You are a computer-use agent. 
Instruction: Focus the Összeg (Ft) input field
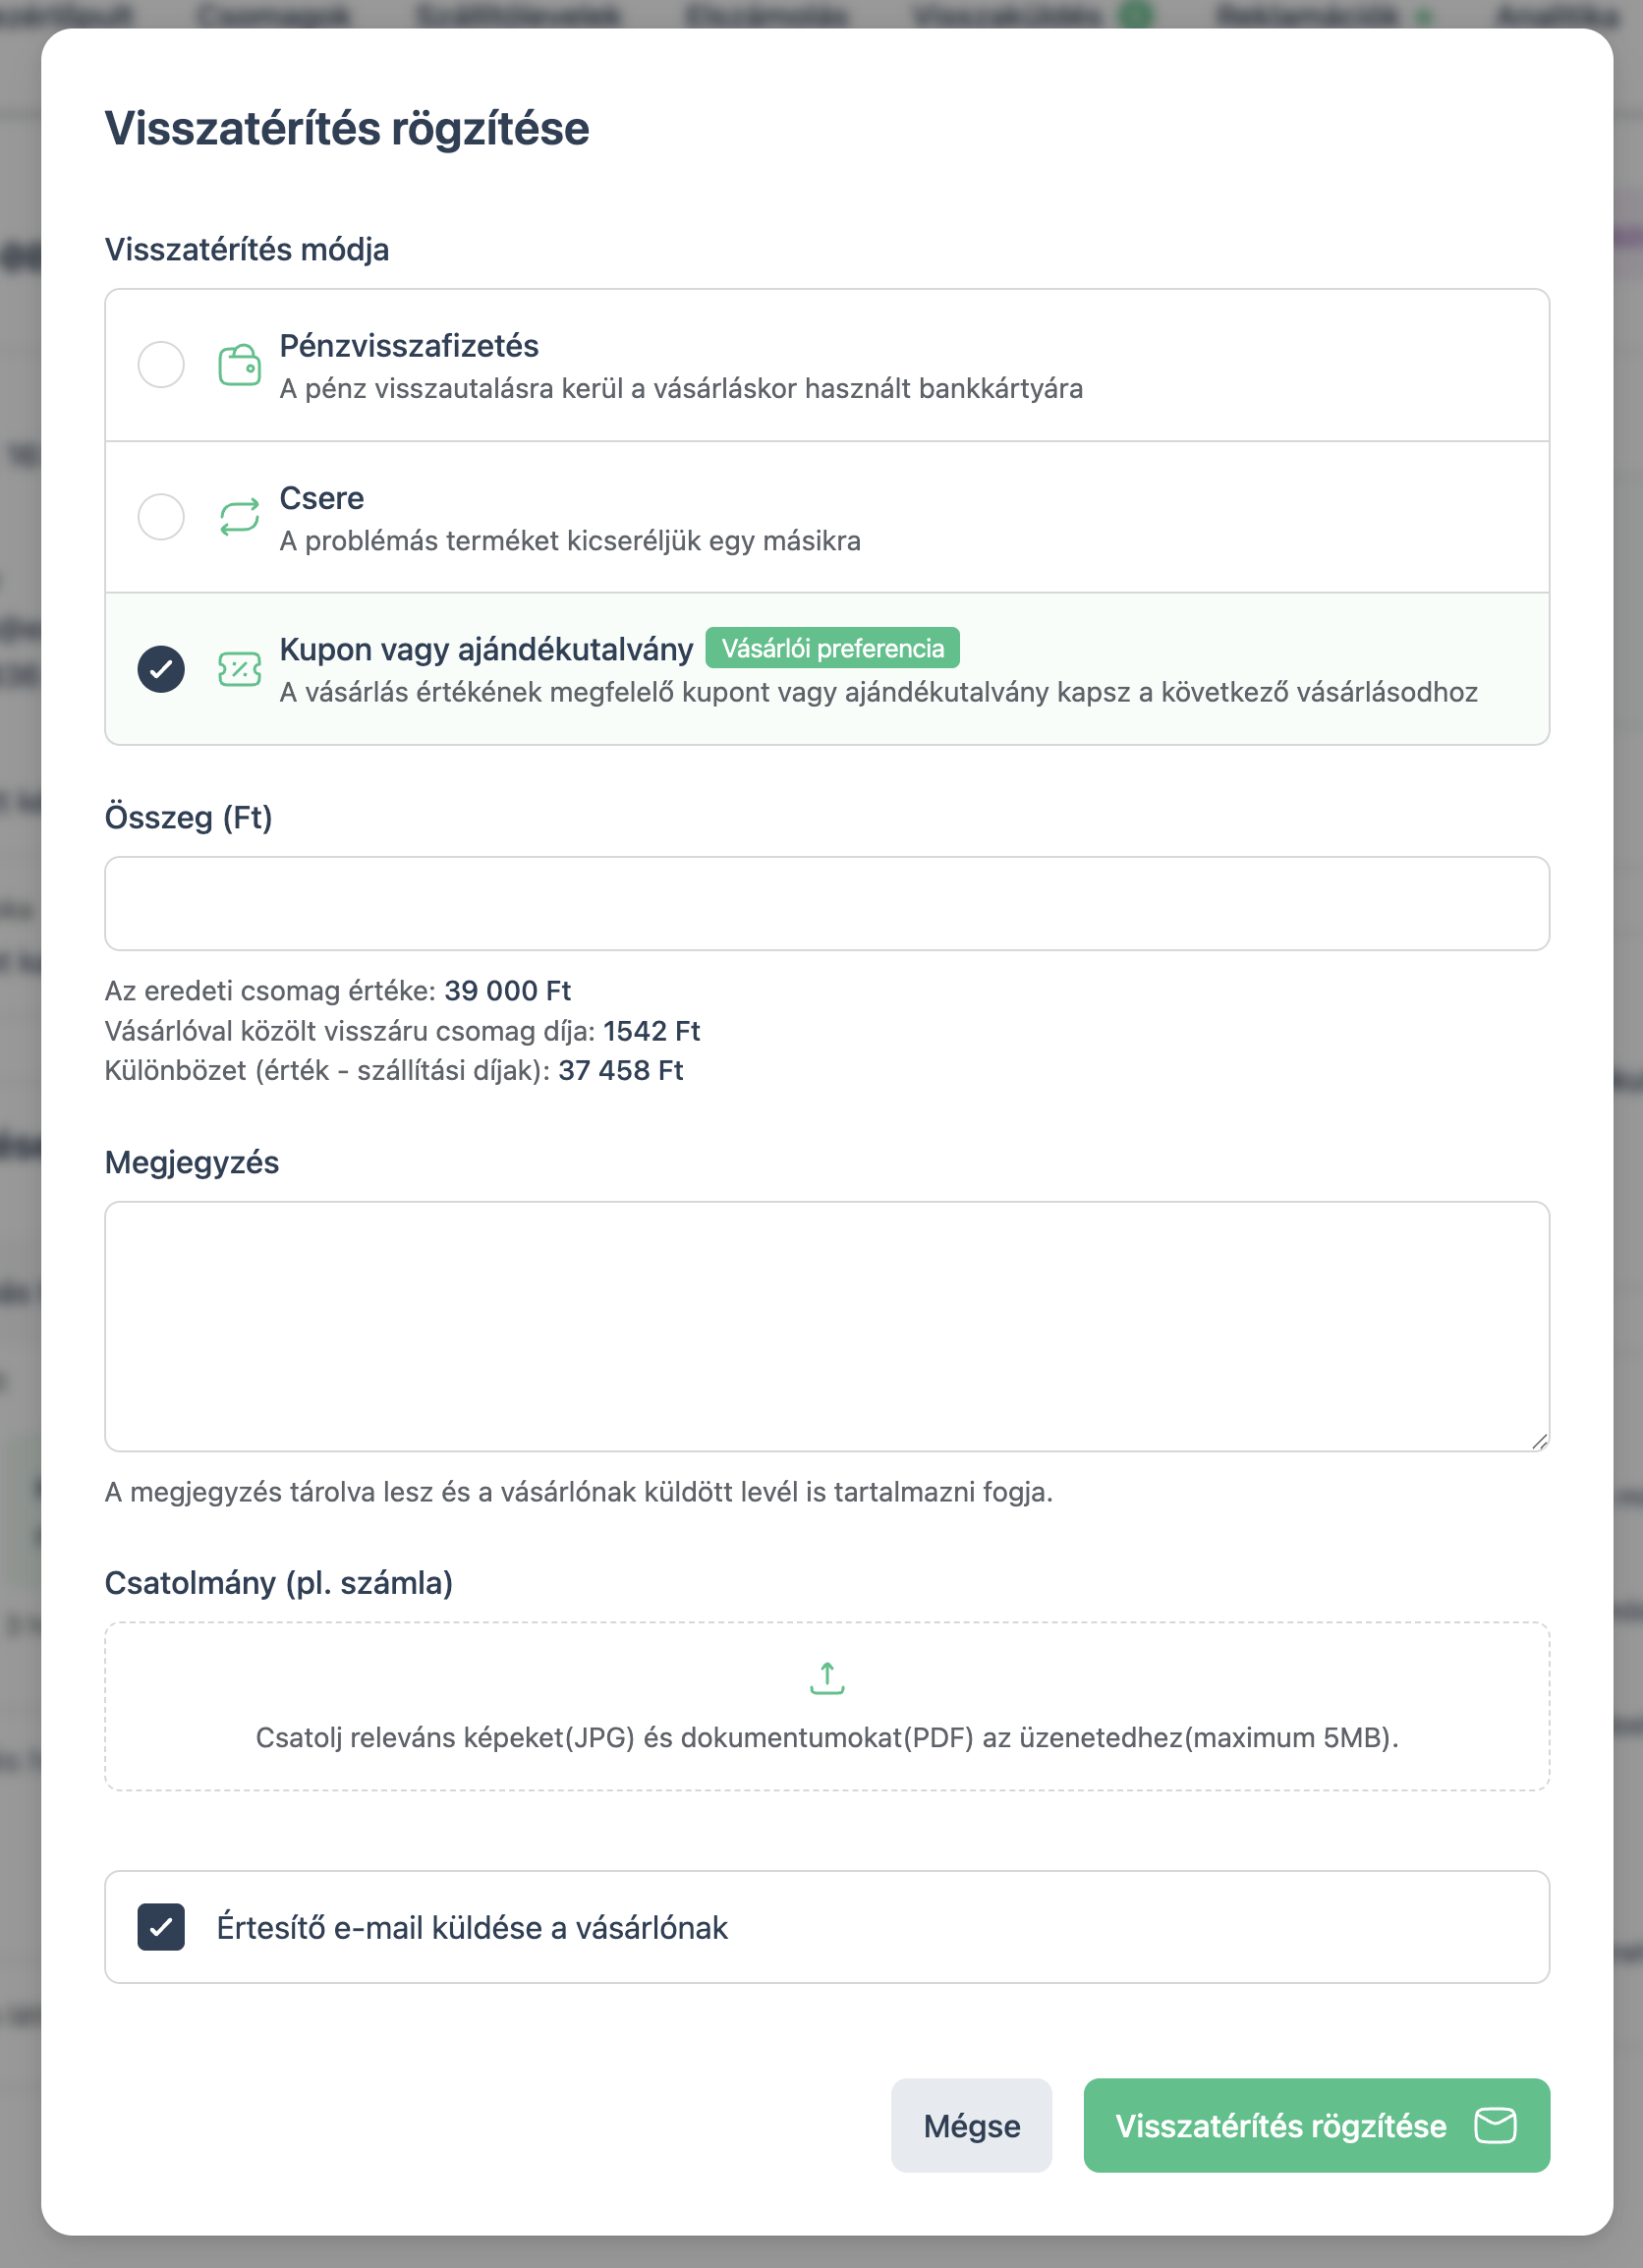(827, 903)
